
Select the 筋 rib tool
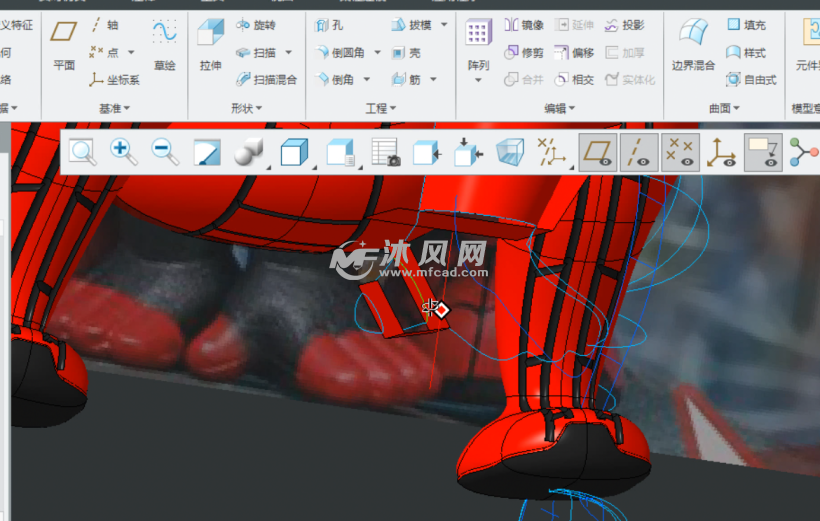[406, 80]
